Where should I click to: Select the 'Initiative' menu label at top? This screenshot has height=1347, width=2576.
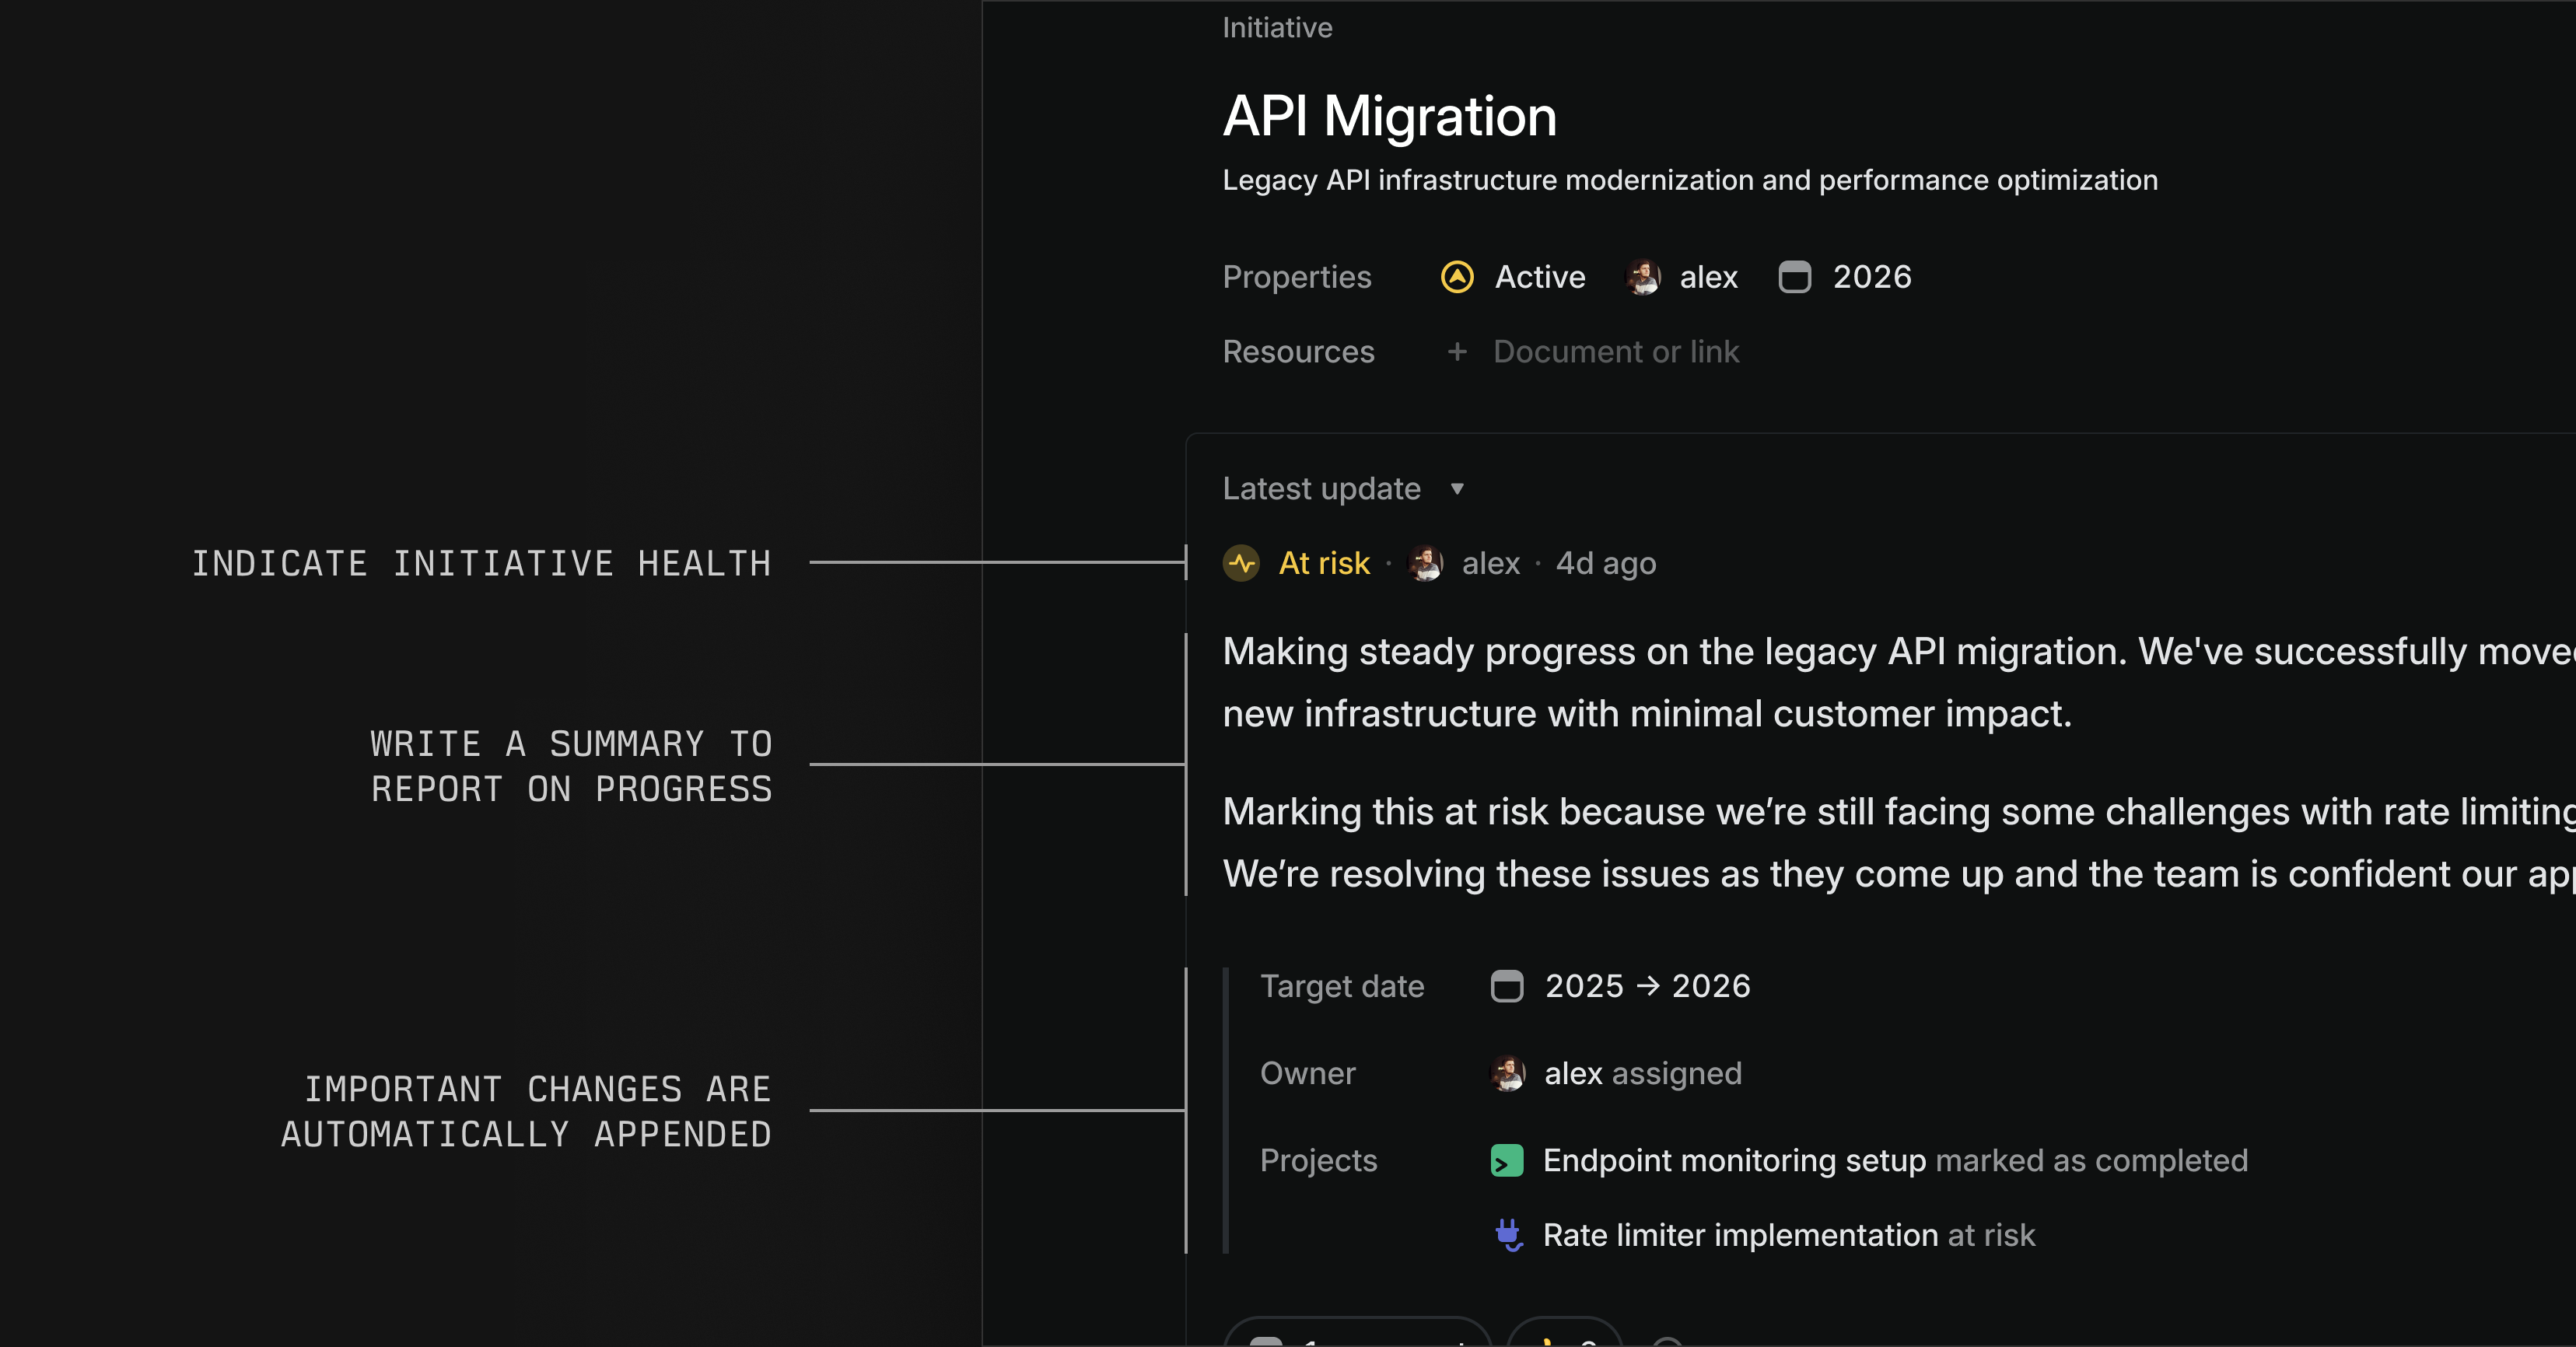(x=1276, y=27)
